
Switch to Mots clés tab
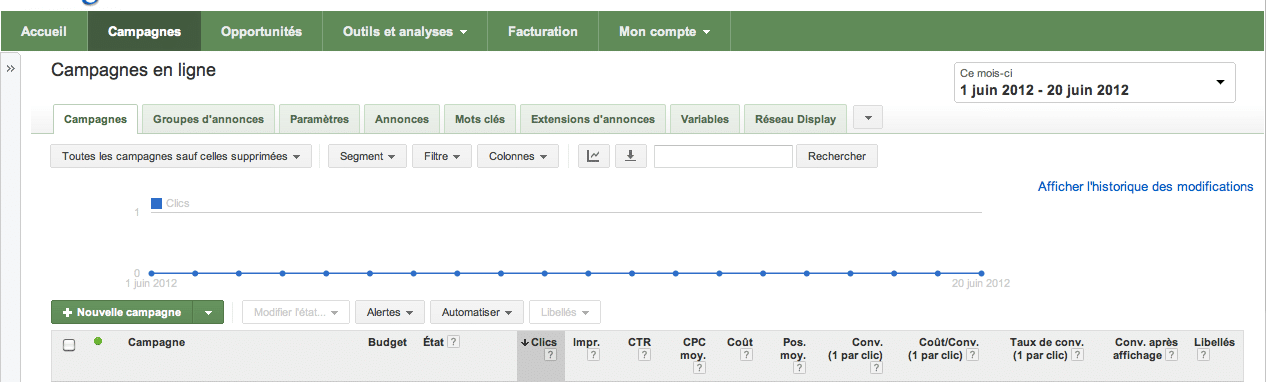480,119
